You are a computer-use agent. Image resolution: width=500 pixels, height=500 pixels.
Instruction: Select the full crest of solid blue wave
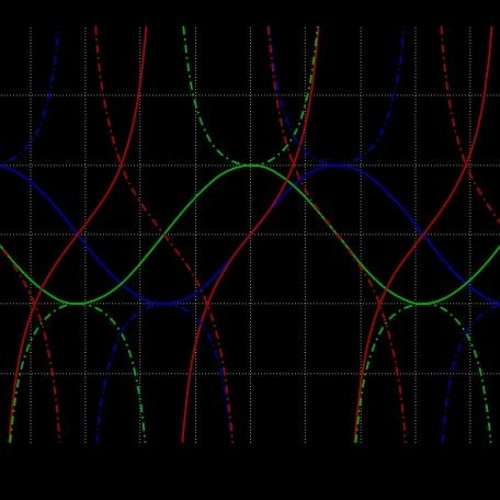(x=337, y=165)
